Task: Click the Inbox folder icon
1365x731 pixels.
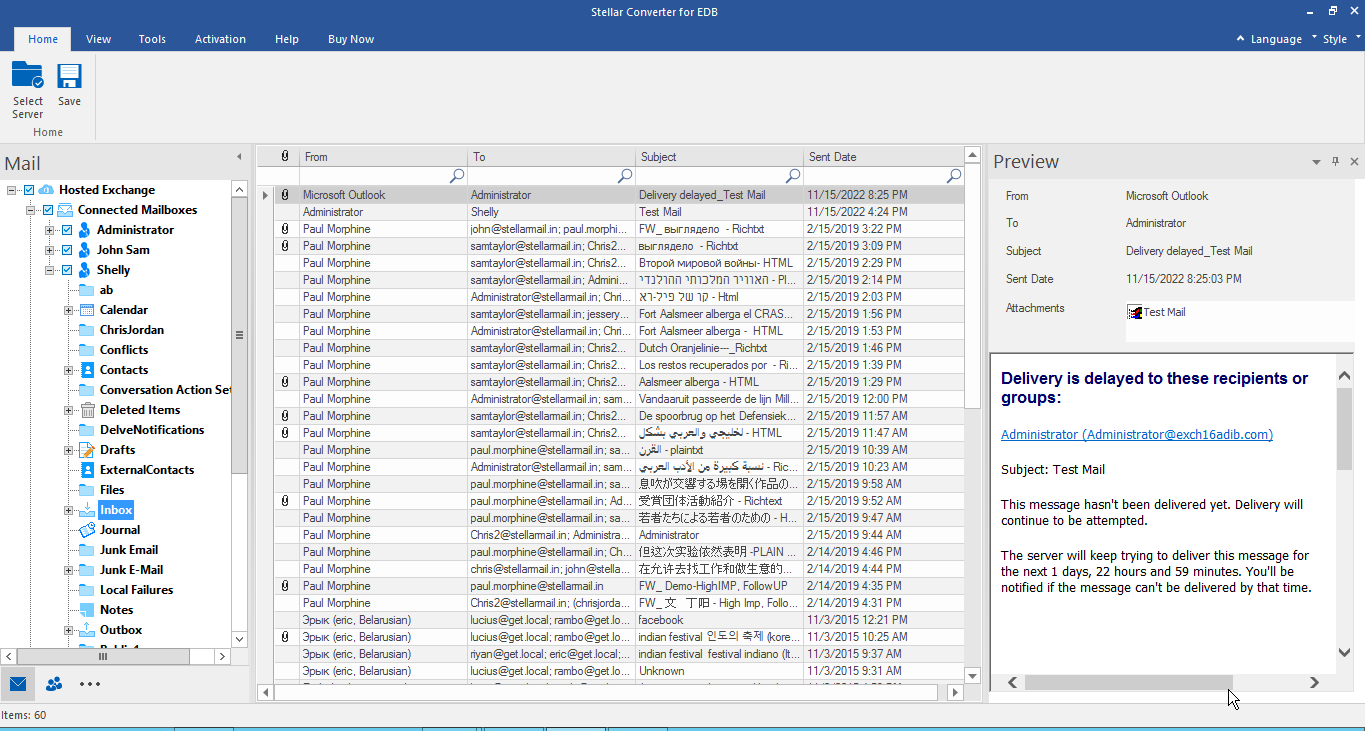Action: tap(87, 510)
